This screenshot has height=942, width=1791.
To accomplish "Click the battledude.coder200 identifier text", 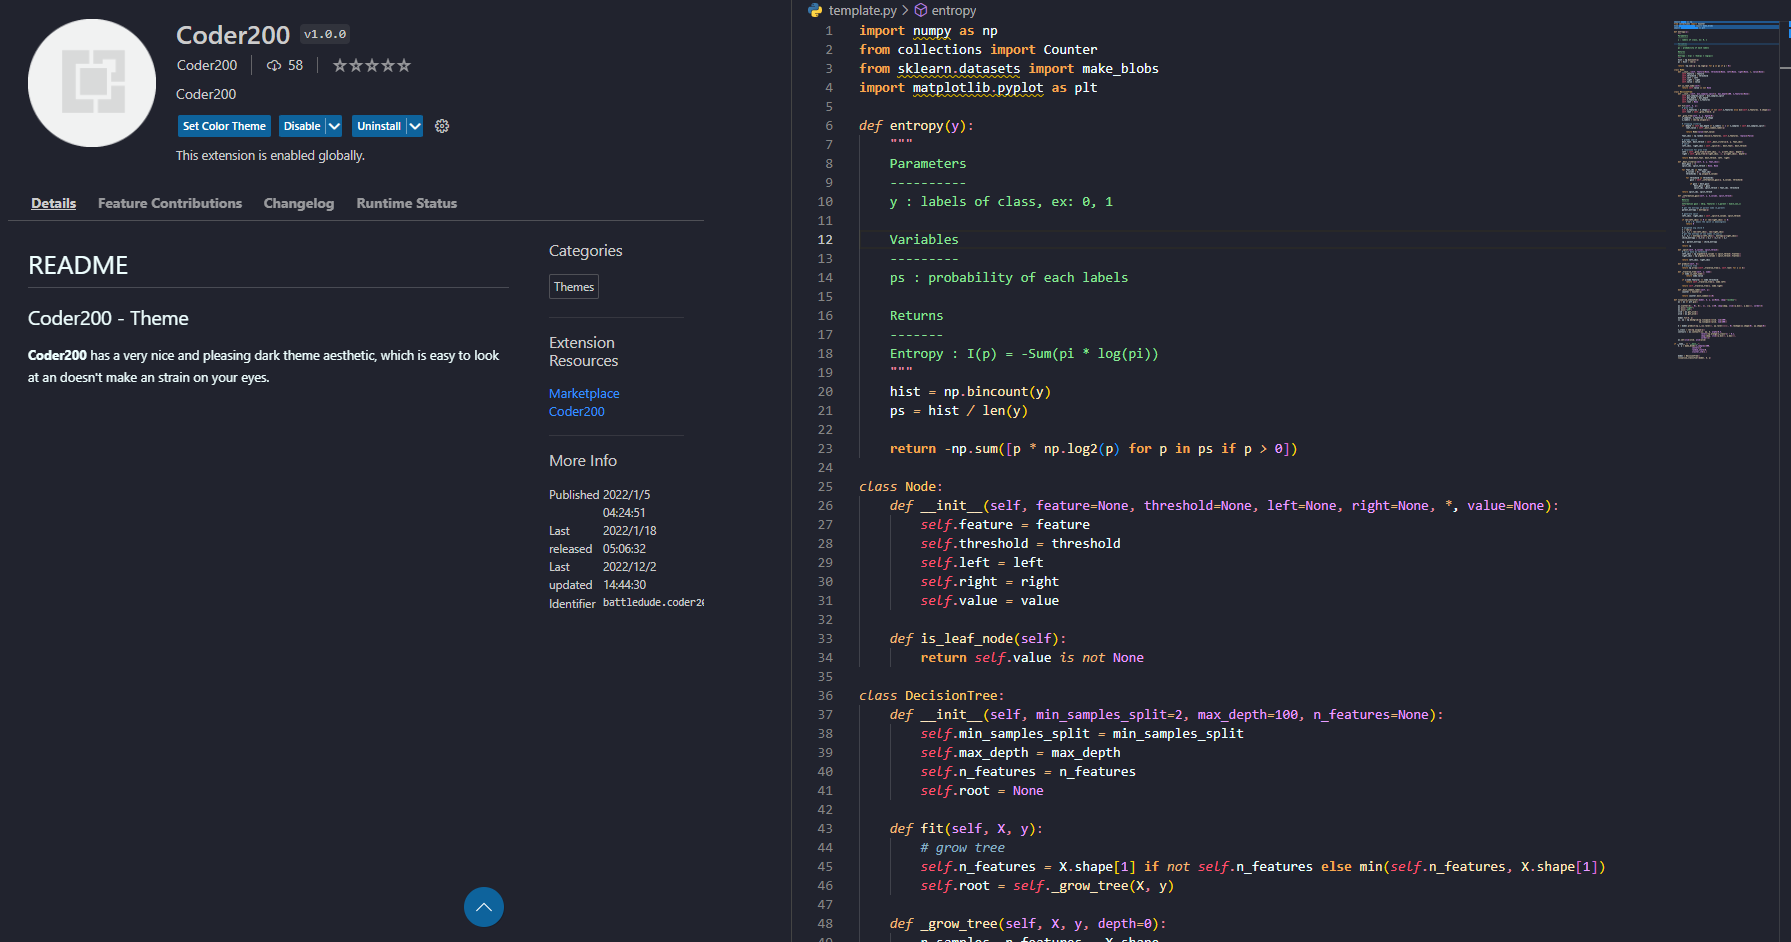I will pyautogui.click(x=653, y=603).
